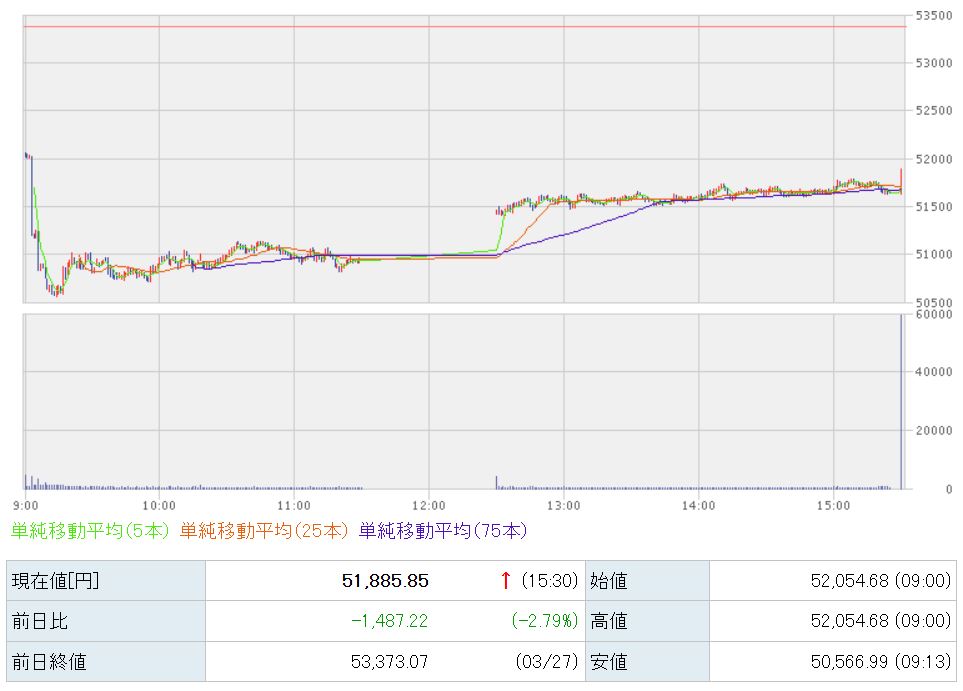This screenshot has width=963, height=691.
Task: Click the 12:00 label on the time axis
Action: pyautogui.click(x=428, y=505)
